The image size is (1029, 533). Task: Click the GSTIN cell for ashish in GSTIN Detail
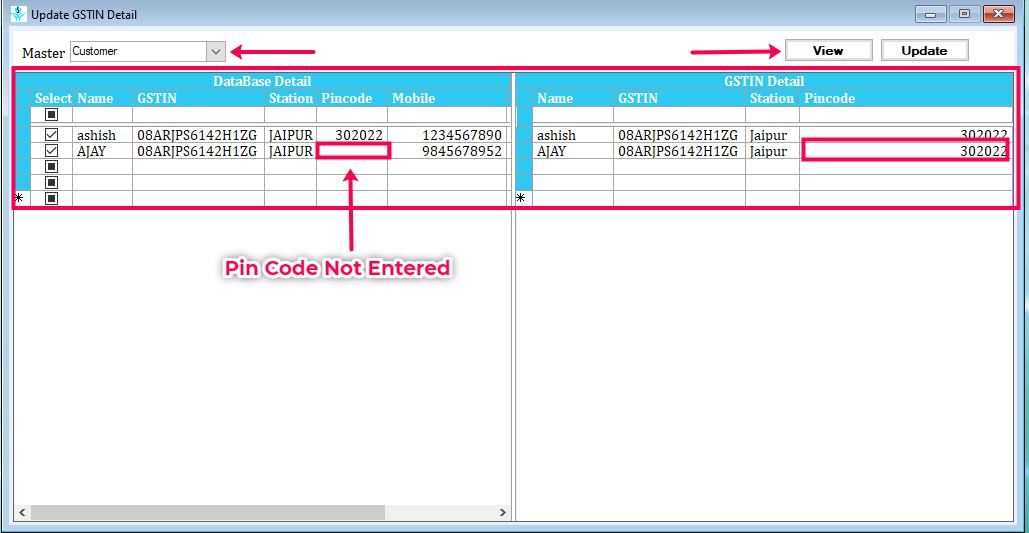tap(680, 135)
